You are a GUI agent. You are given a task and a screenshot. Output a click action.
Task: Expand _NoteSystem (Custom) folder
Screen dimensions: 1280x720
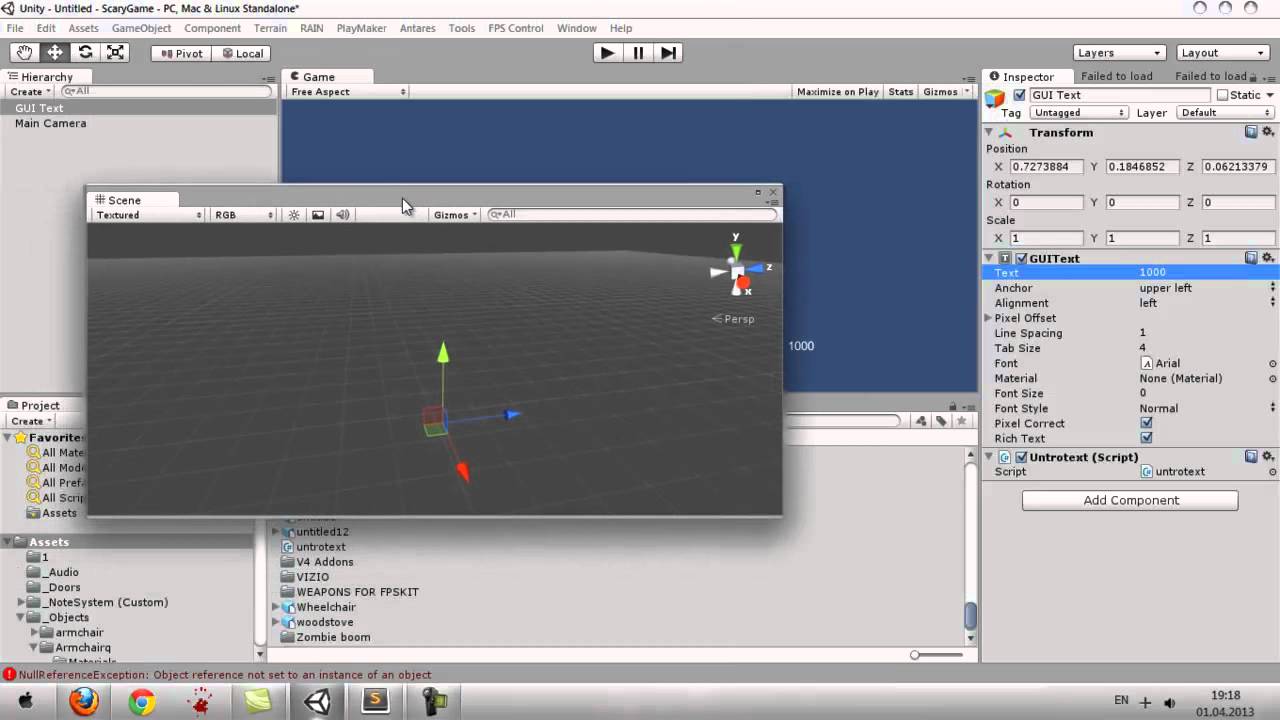click(x=22, y=602)
